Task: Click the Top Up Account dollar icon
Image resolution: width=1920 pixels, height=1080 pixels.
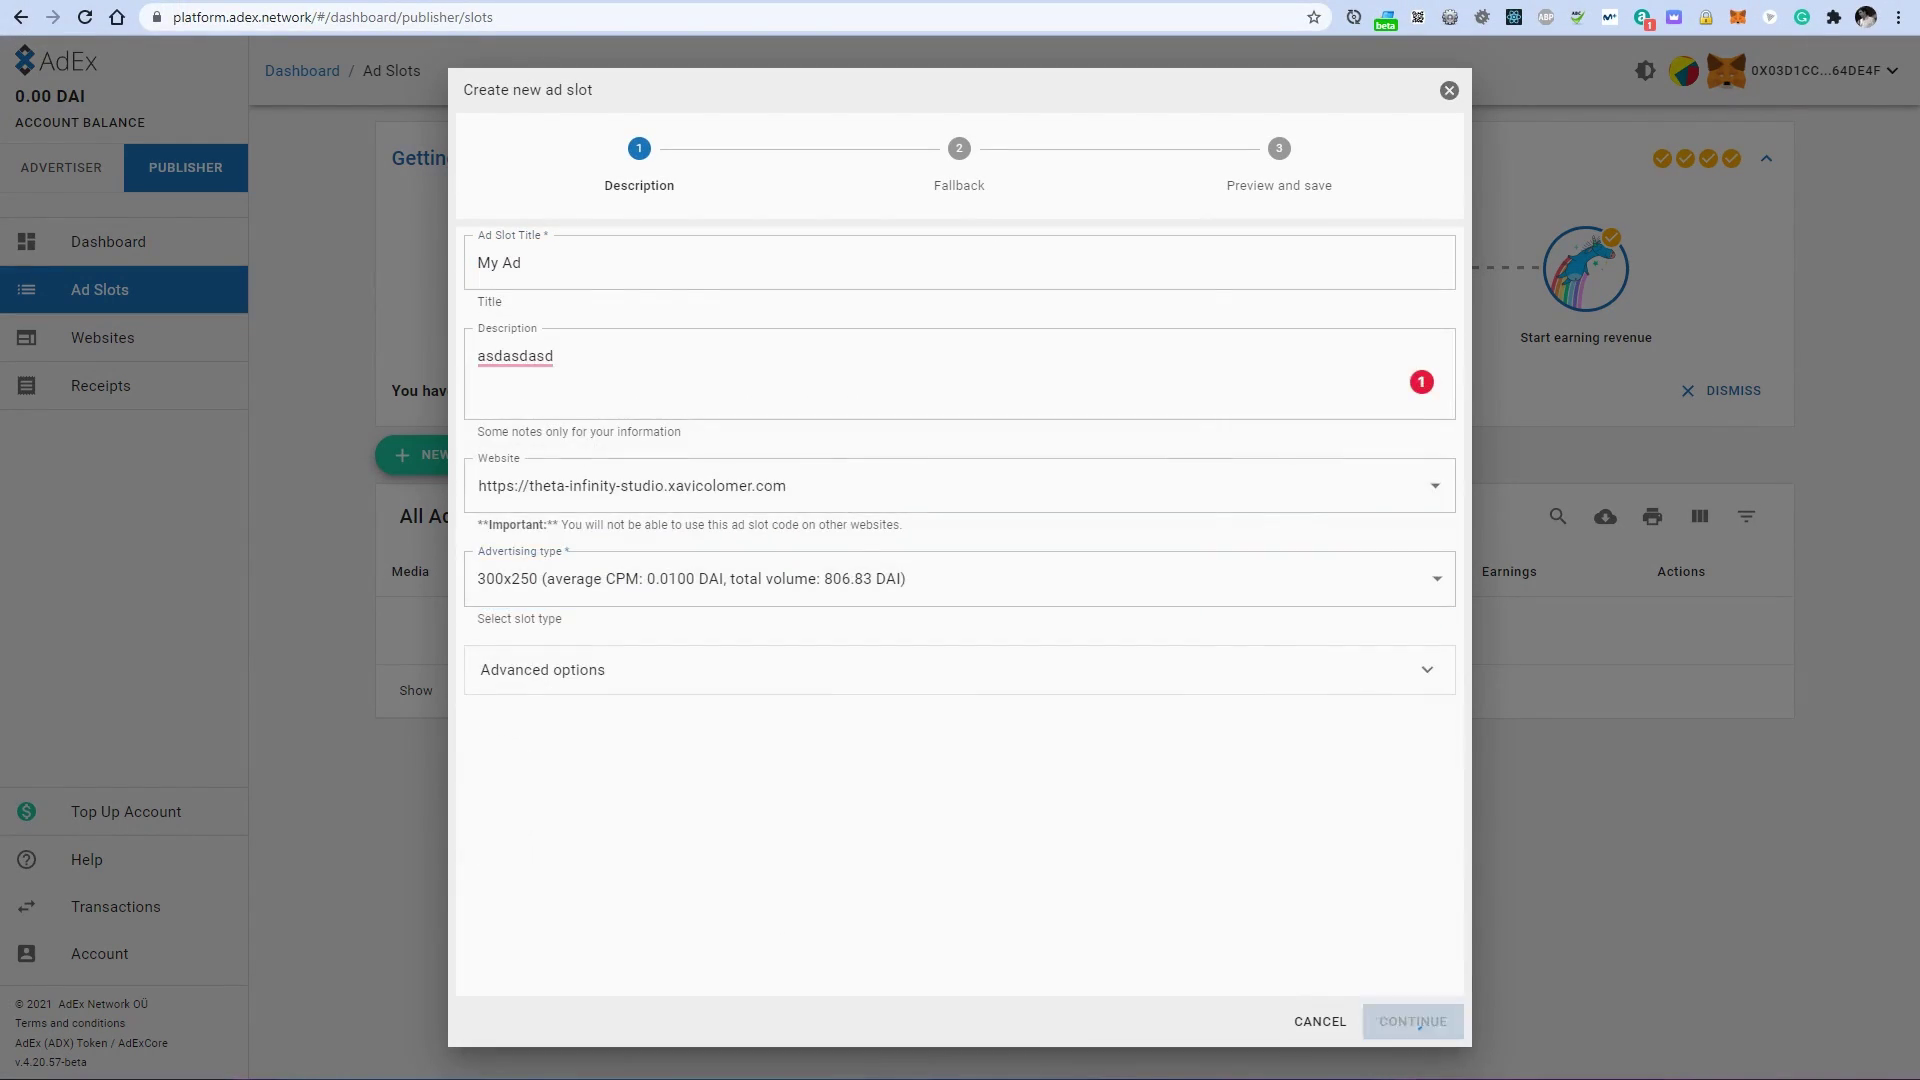Action: tap(27, 812)
